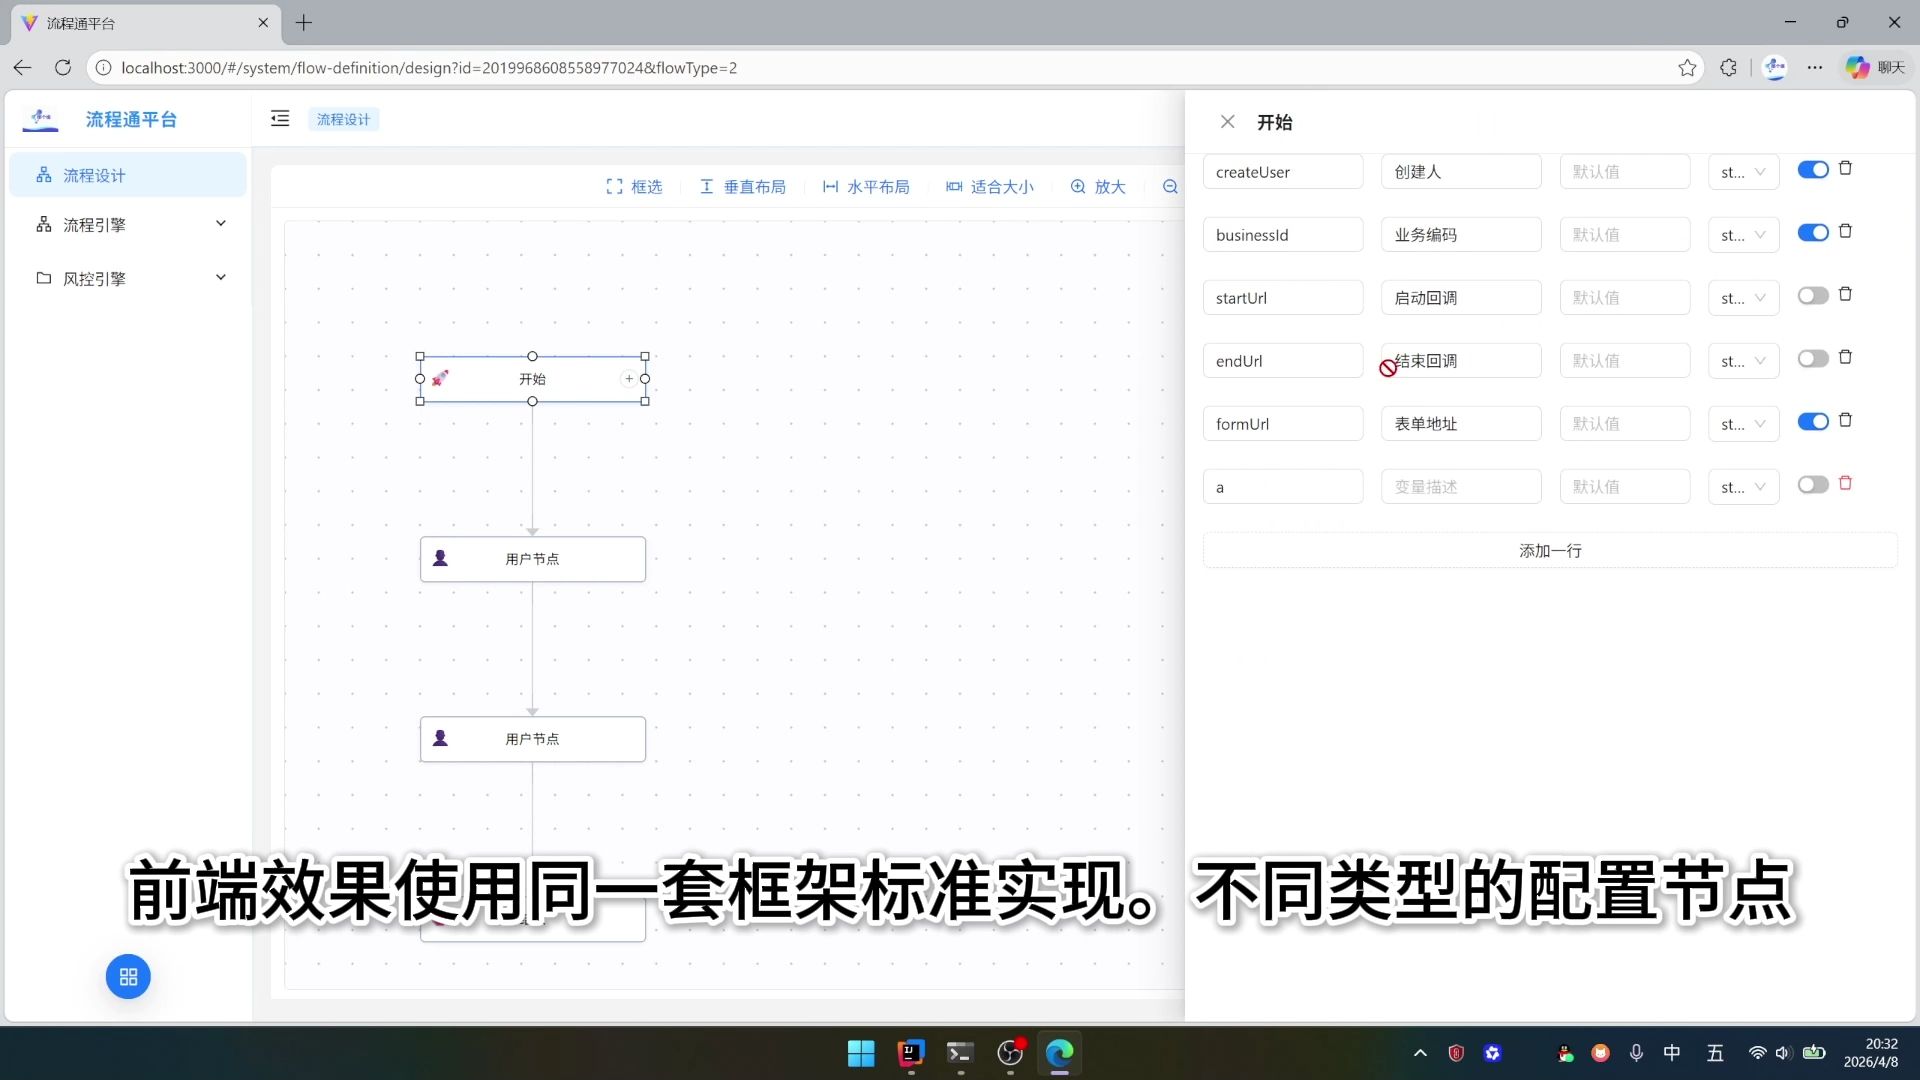Edit the endUrl variable name field

[x=1283, y=361]
